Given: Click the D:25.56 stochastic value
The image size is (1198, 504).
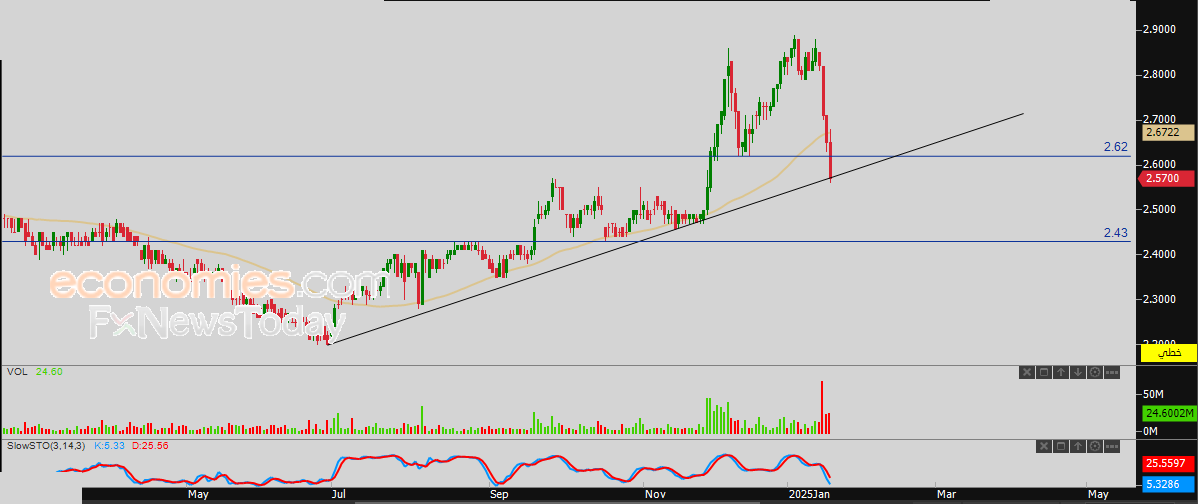Looking at the screenshot, I should click(x=151, y=444).
